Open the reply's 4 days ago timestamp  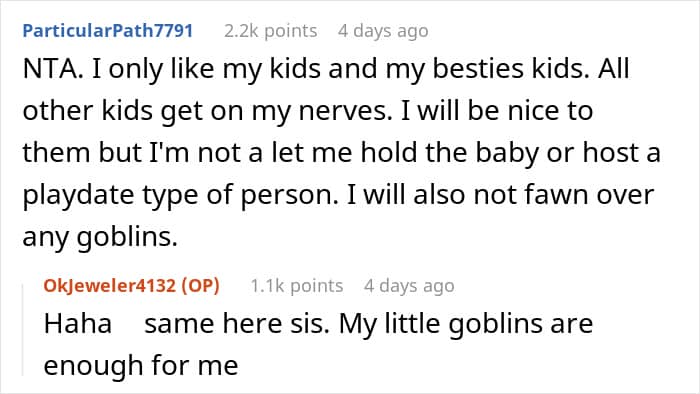click(x=409, y=286)
